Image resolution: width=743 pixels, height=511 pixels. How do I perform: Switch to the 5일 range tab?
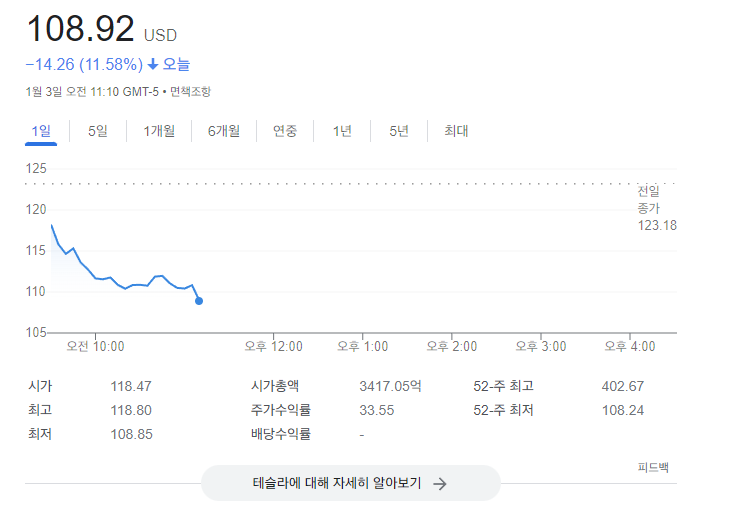click(97, 131)
